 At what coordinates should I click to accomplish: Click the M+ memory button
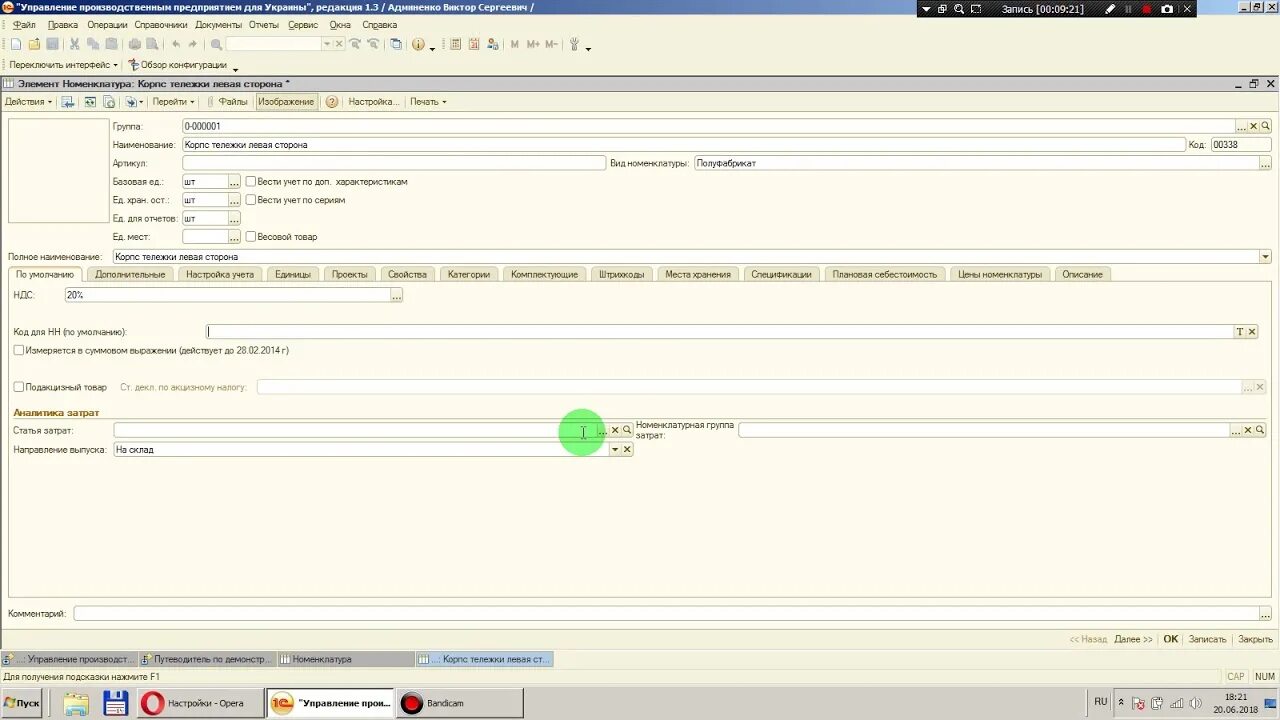(x=533, y=44)
